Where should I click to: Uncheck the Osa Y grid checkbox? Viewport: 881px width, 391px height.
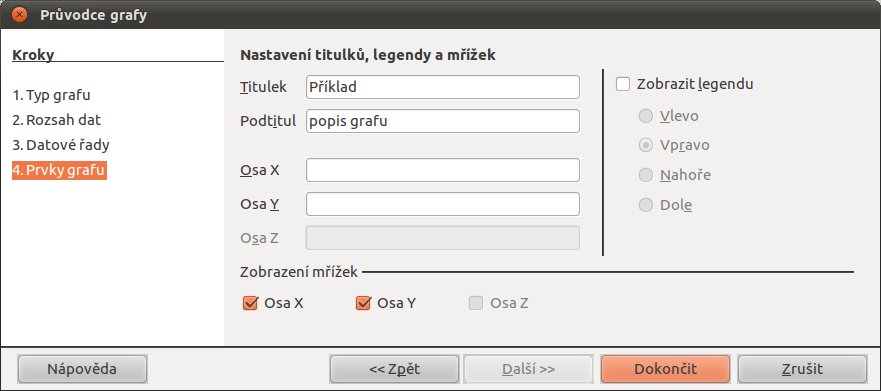pyautogui.click(x=363, y=303)
